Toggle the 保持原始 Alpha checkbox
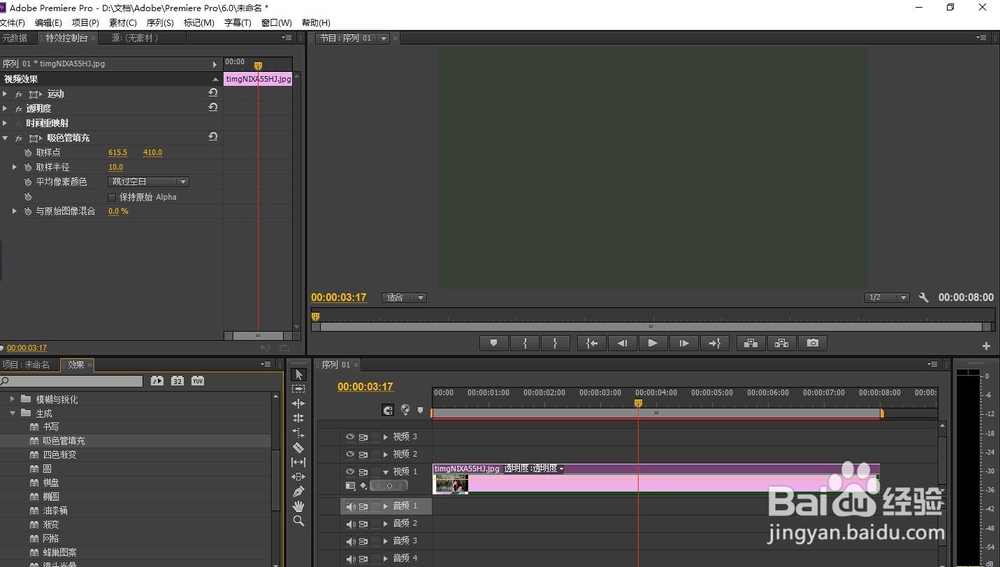This screenshot has width=1000, height=567. coord(112,197)
